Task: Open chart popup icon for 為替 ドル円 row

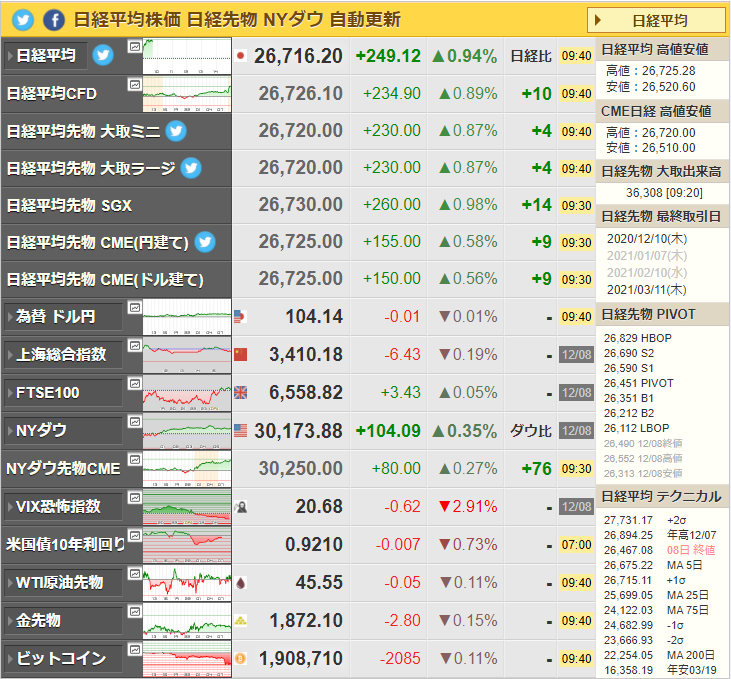Action: point(135,307)
